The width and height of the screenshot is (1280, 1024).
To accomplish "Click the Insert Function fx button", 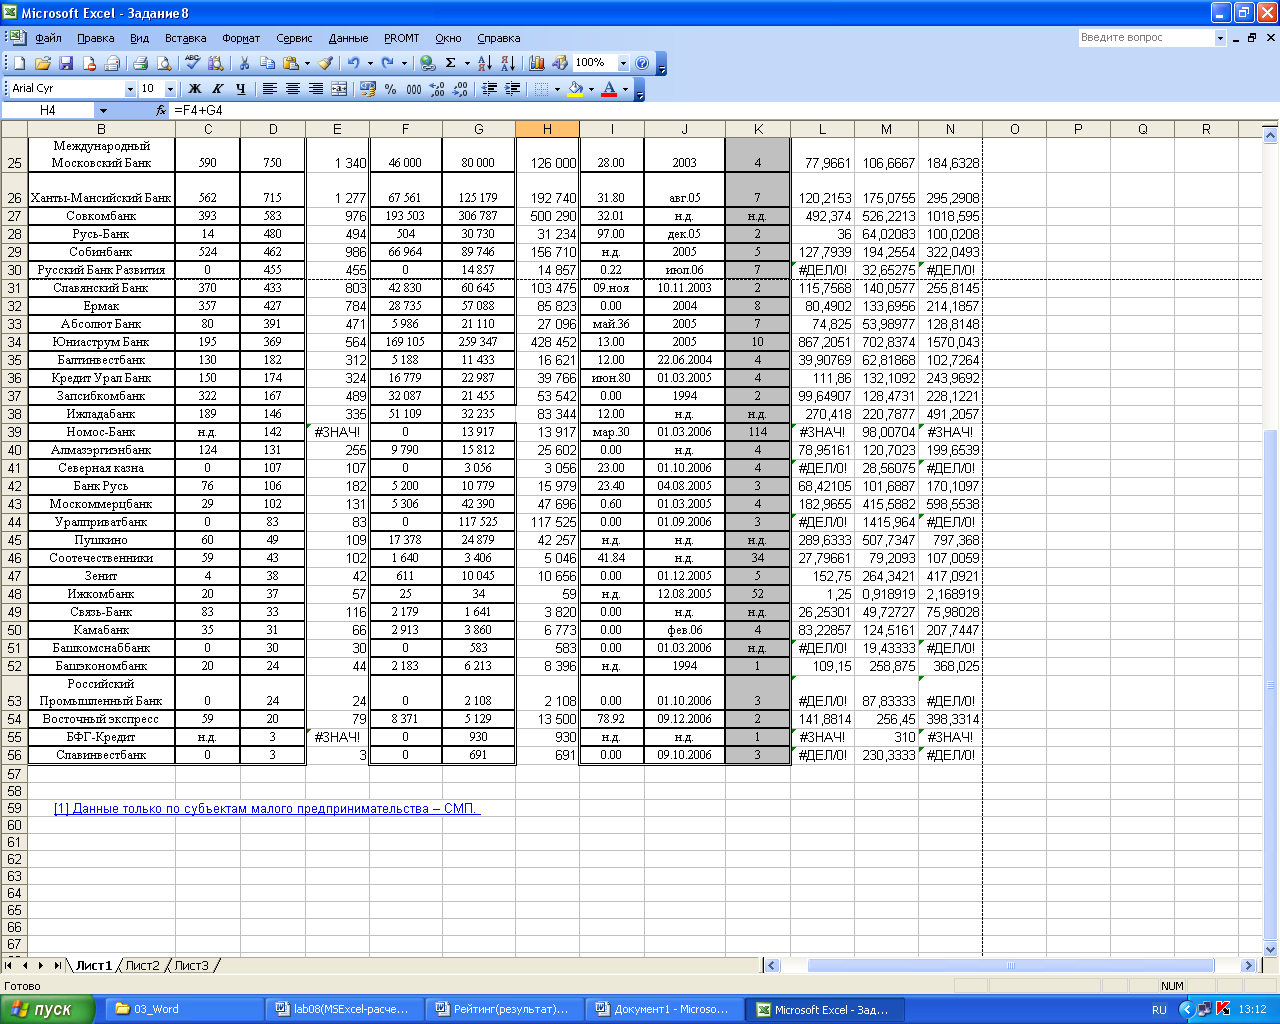I will pyautogui.click(x=161, y=111).
